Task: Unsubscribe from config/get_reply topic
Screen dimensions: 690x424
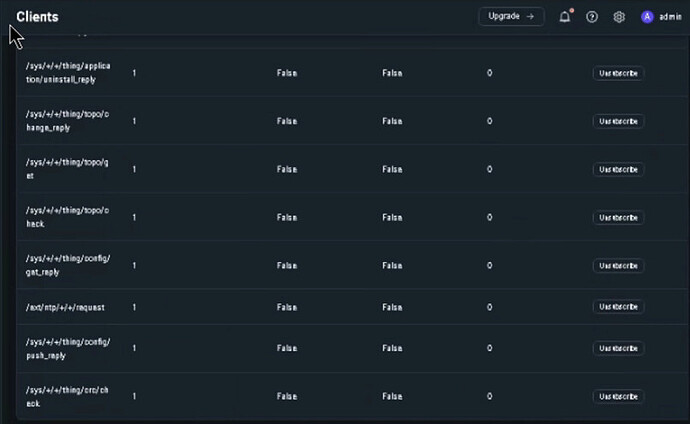Action: (x=618, y=265)
